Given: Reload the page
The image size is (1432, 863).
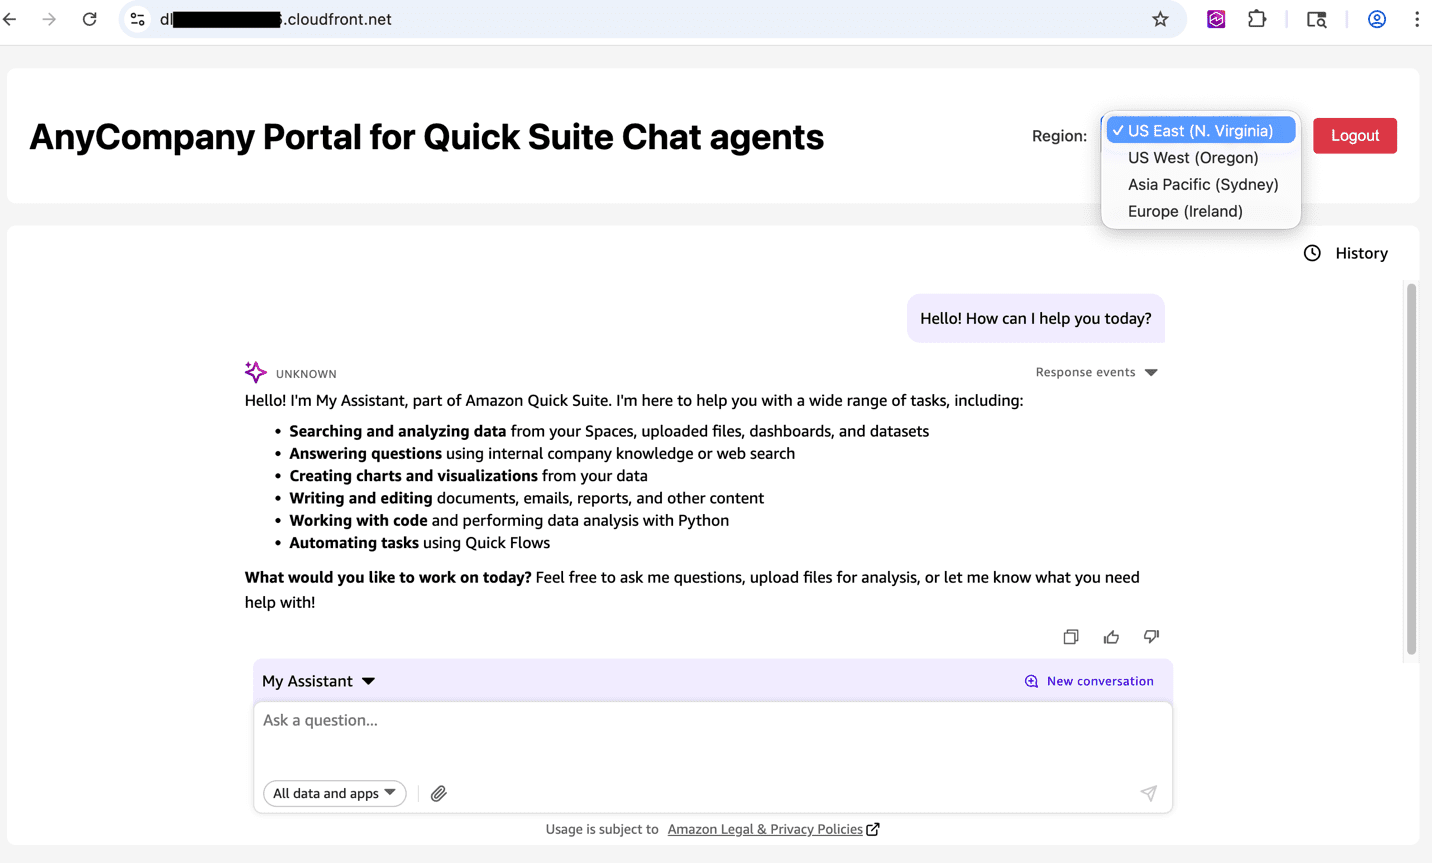Looking at the screenshot, I should point(90,19).
